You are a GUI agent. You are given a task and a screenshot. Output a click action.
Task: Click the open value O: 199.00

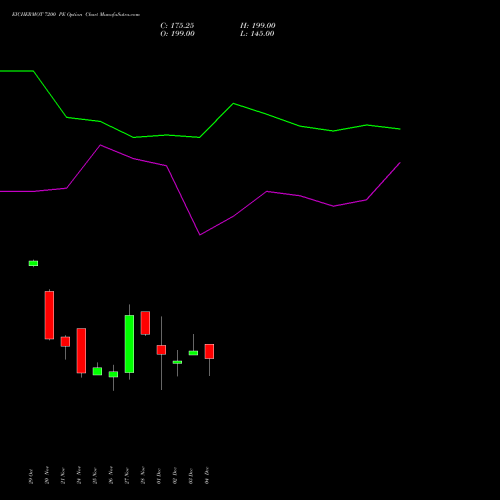pos(177,34)
